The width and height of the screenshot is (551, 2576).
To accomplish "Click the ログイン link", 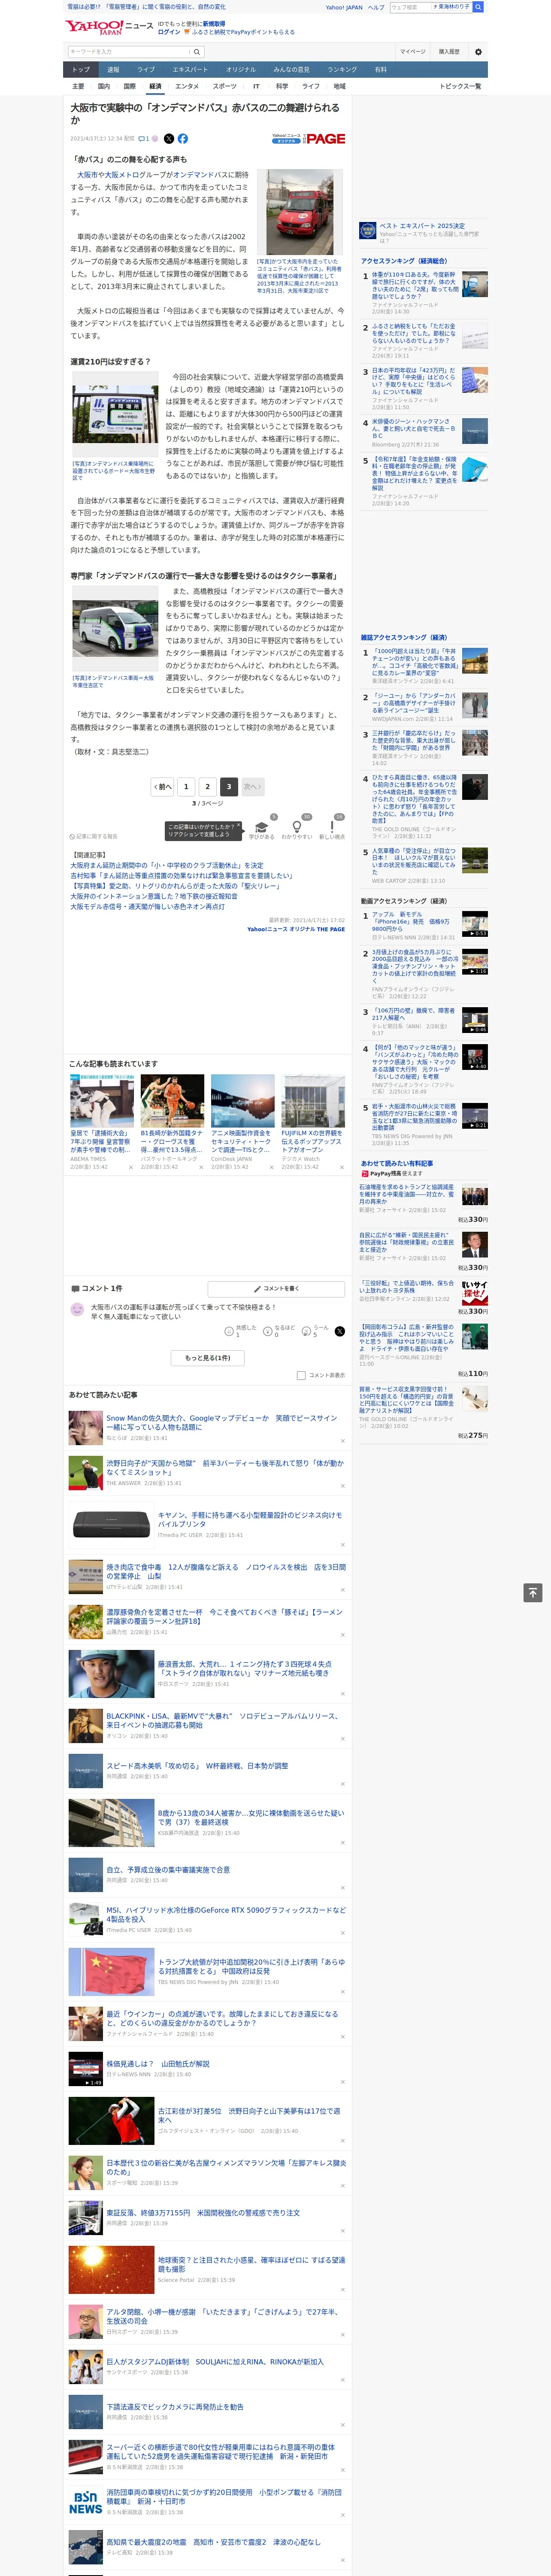I will point(169,32).
